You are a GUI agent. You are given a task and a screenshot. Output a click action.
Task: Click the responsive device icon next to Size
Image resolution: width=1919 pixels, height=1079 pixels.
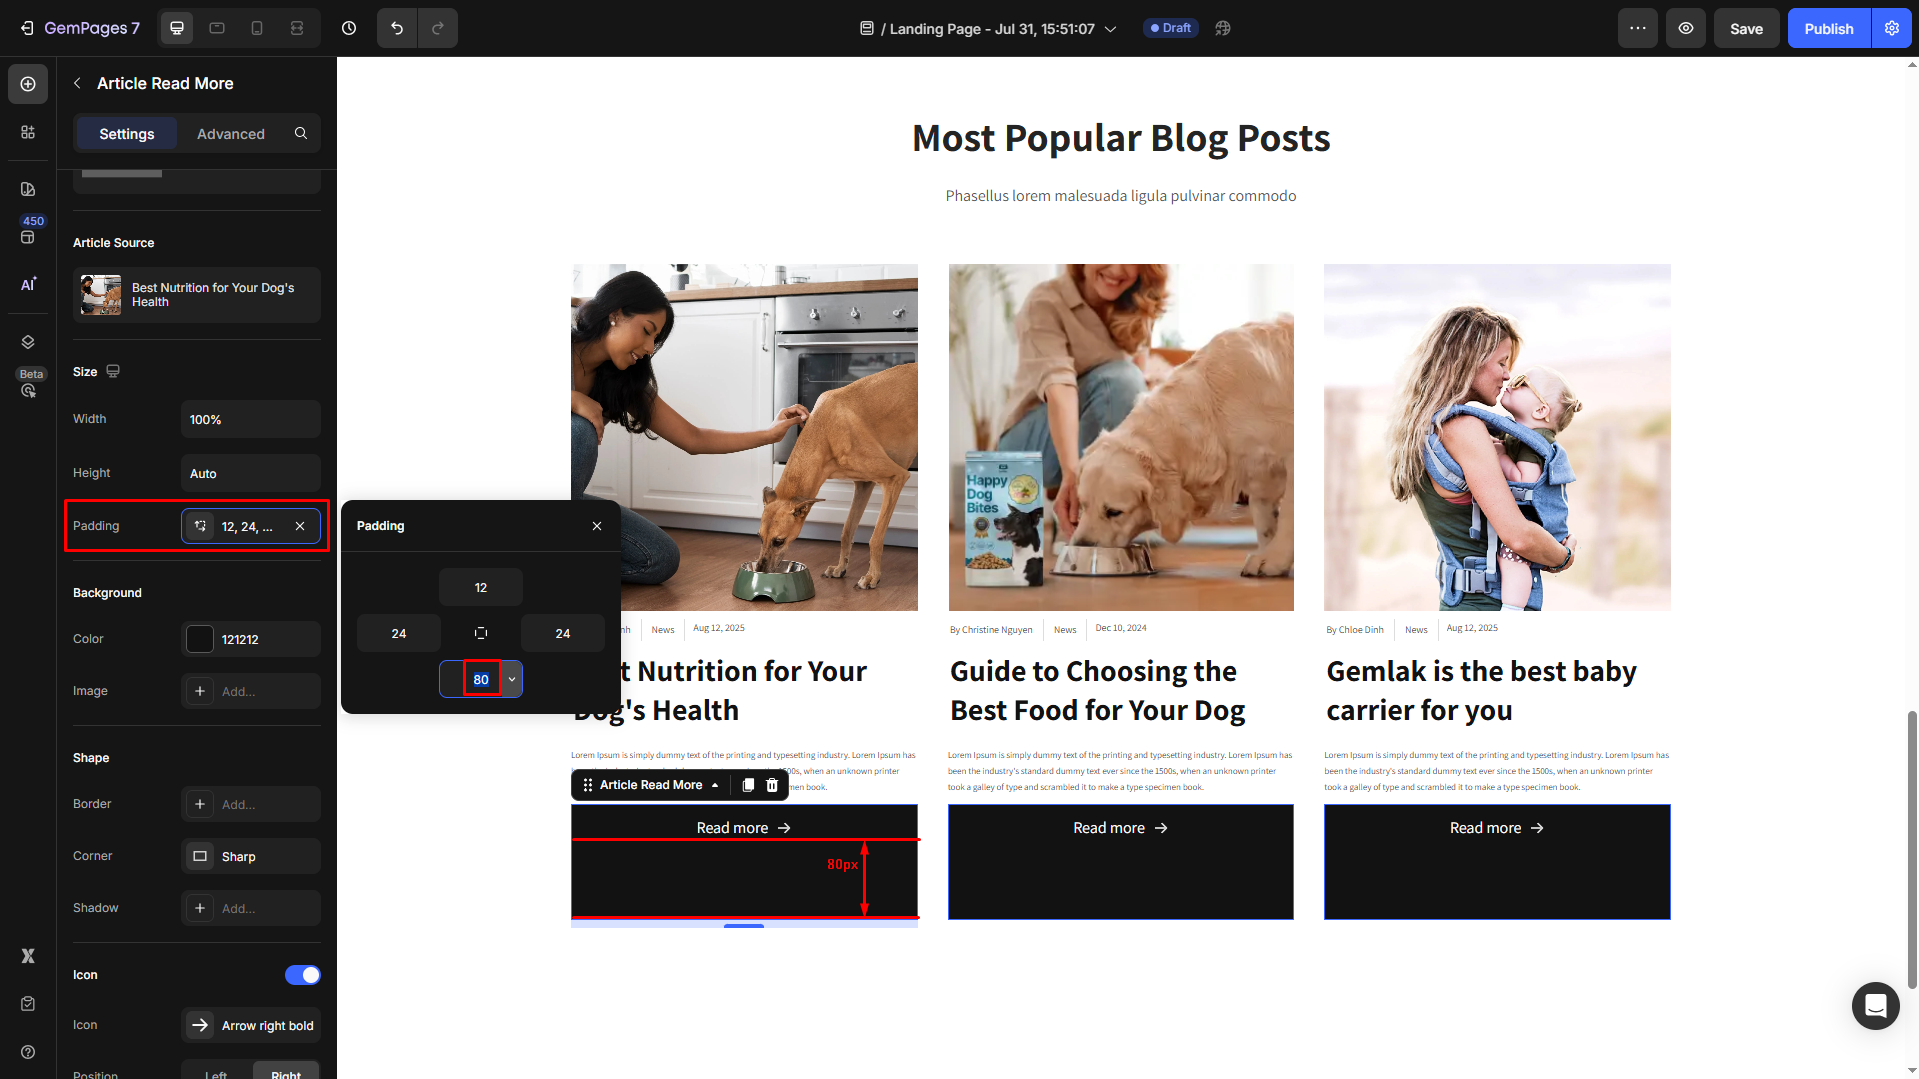113,371
